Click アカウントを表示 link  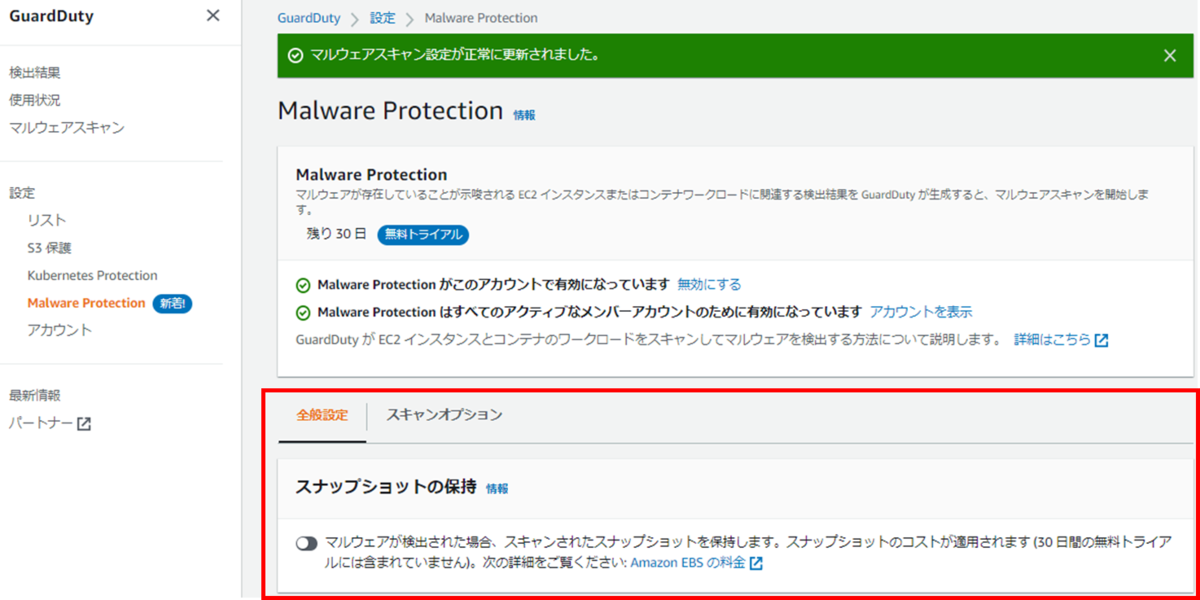coord(921,312)
